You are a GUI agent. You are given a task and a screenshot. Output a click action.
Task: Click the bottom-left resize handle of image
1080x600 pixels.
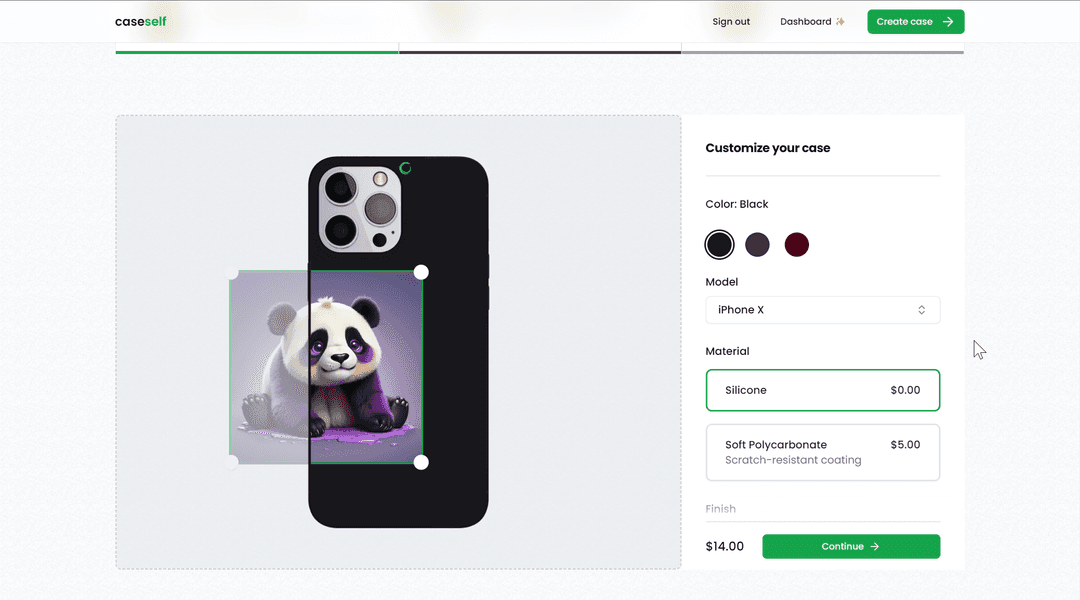(x=231, y=462)
